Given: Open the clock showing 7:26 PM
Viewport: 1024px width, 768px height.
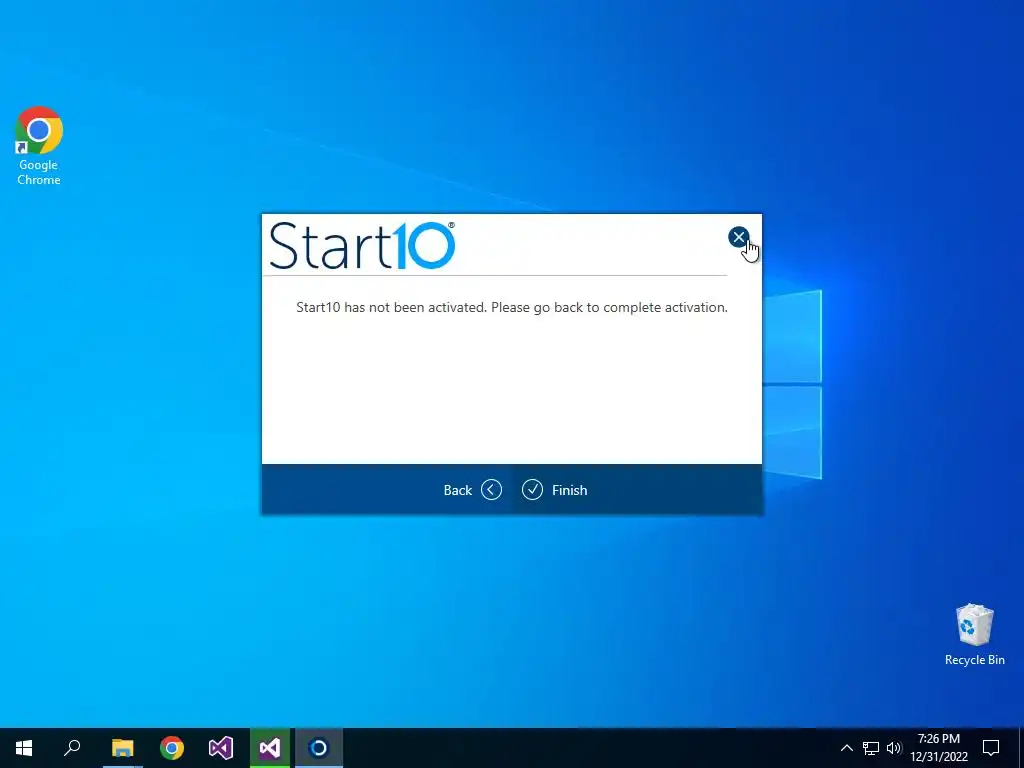Looking at the screenshot, I should pos(939,748).
